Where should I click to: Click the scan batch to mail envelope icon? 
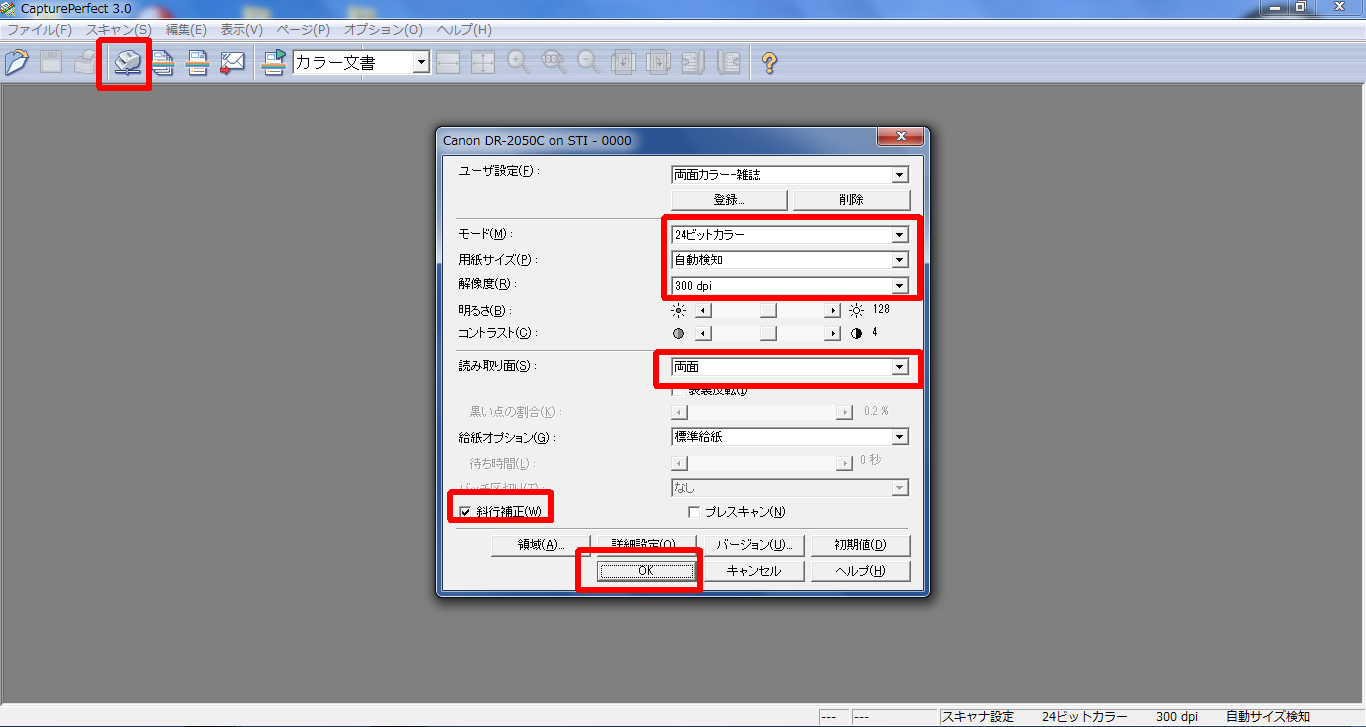point(232,63)
